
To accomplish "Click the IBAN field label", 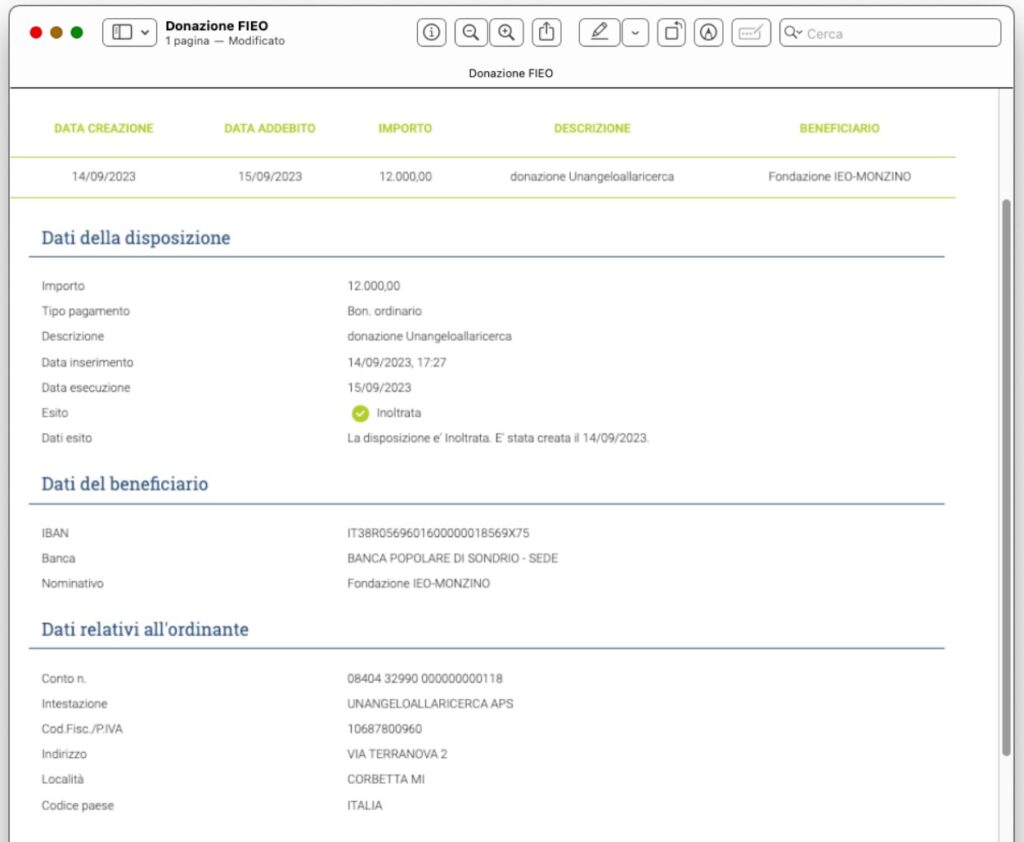I will [55, 533].
